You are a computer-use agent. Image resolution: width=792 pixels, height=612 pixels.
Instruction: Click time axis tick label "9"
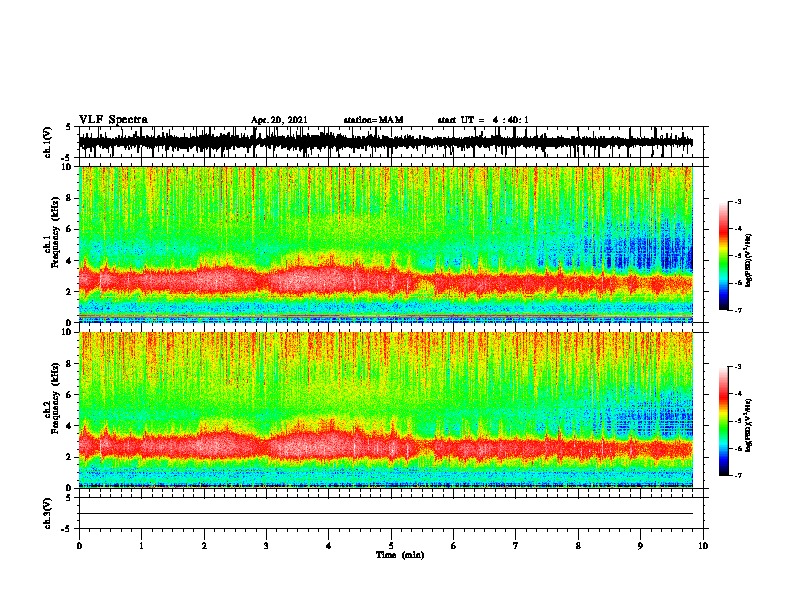tap(640, 546)
